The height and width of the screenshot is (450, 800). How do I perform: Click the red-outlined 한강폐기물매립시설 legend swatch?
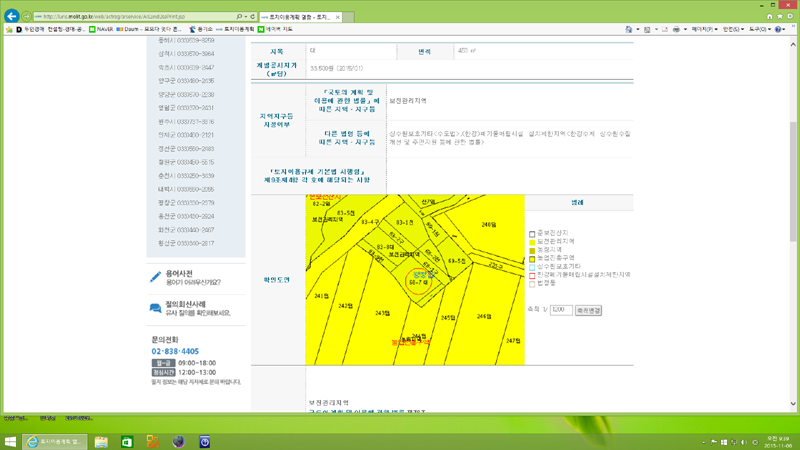532,276
